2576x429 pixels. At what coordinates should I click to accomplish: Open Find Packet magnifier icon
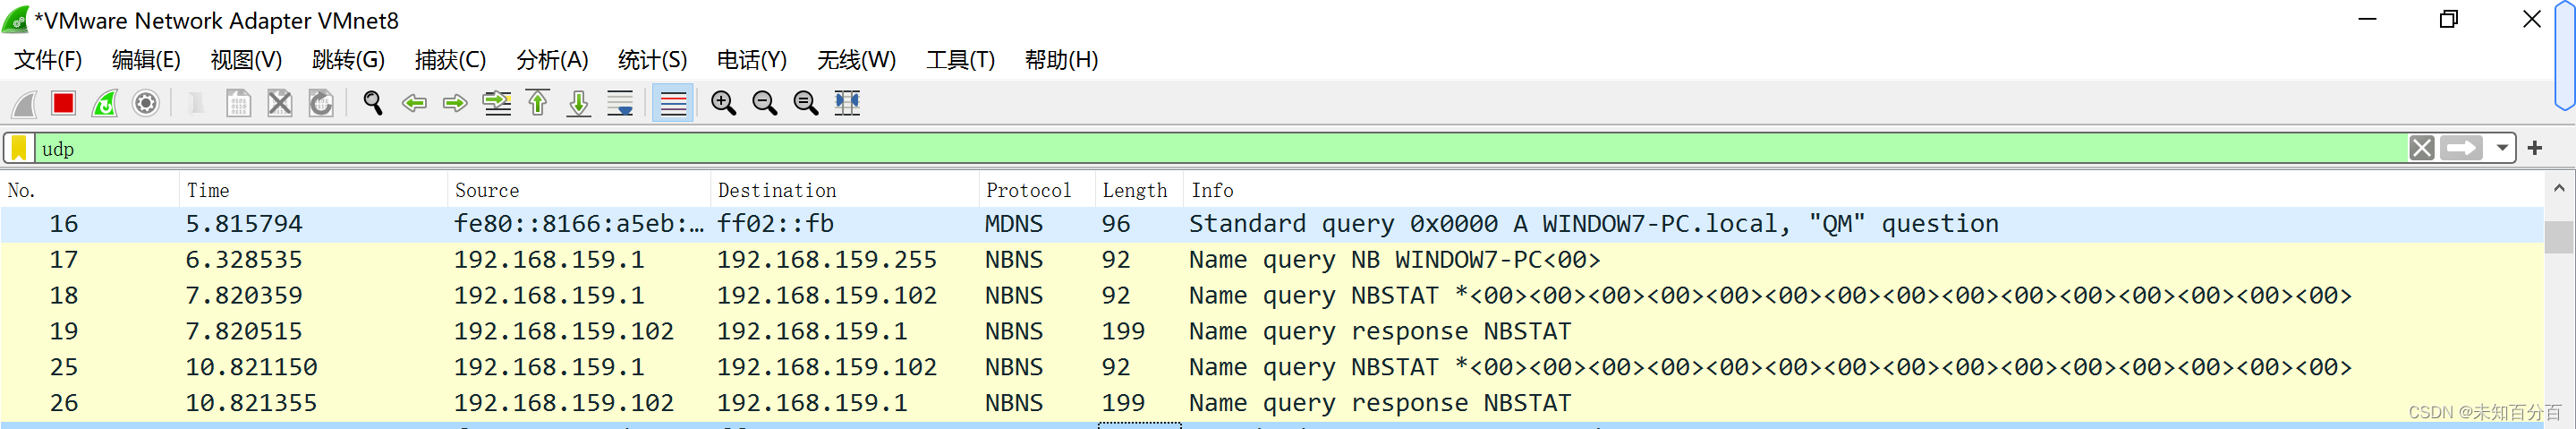(373, 103)
